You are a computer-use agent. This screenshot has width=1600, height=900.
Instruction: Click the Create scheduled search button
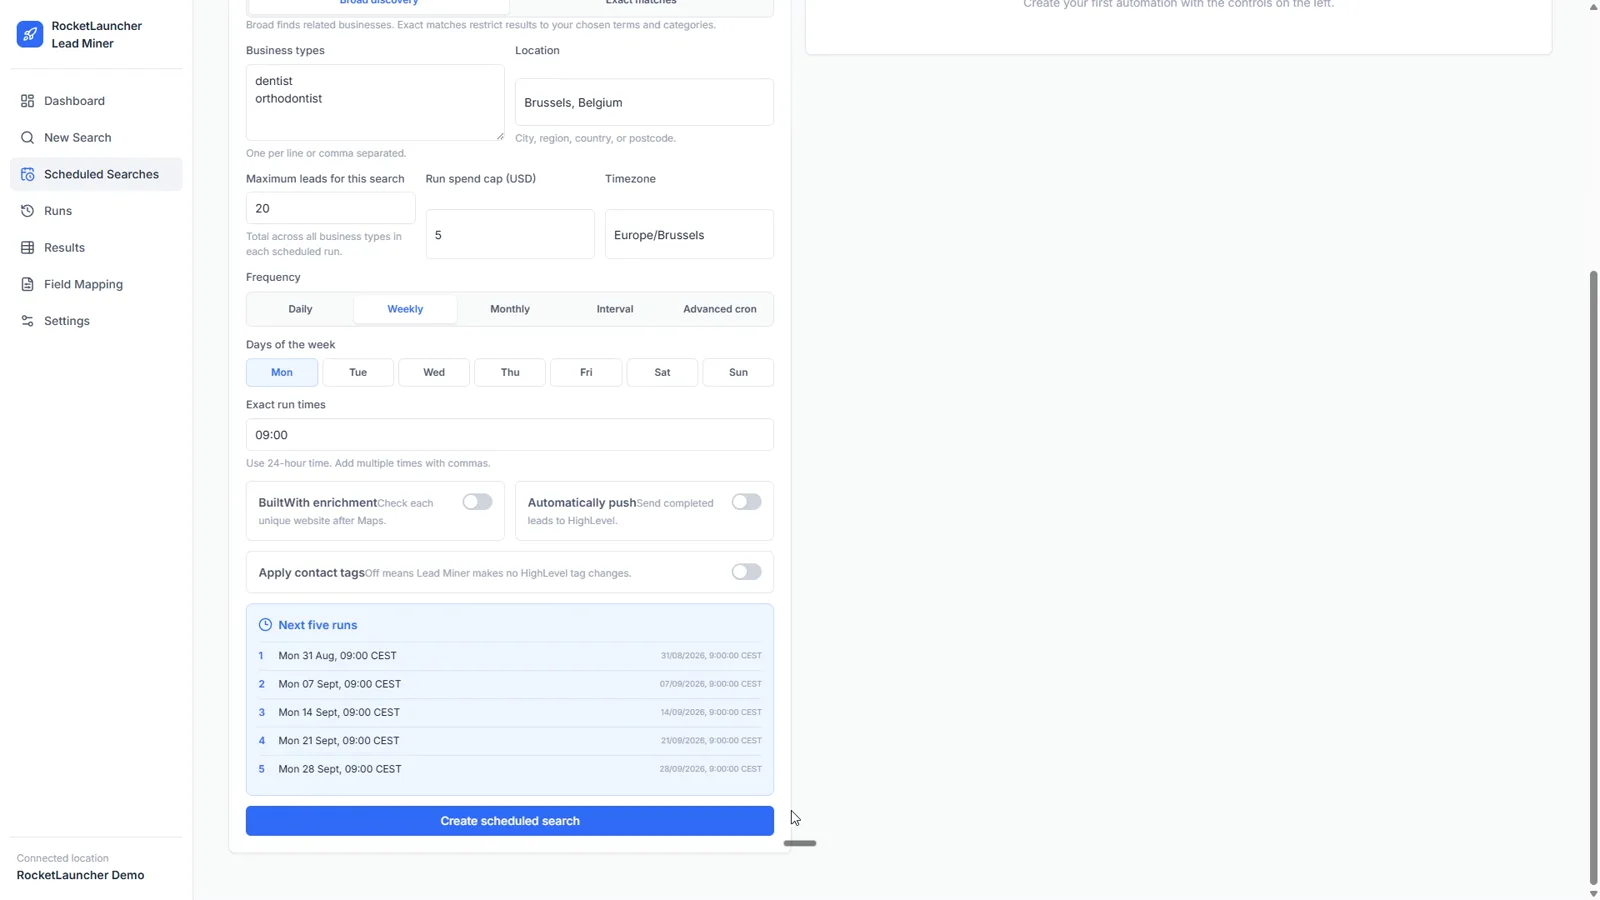[510, 821]
